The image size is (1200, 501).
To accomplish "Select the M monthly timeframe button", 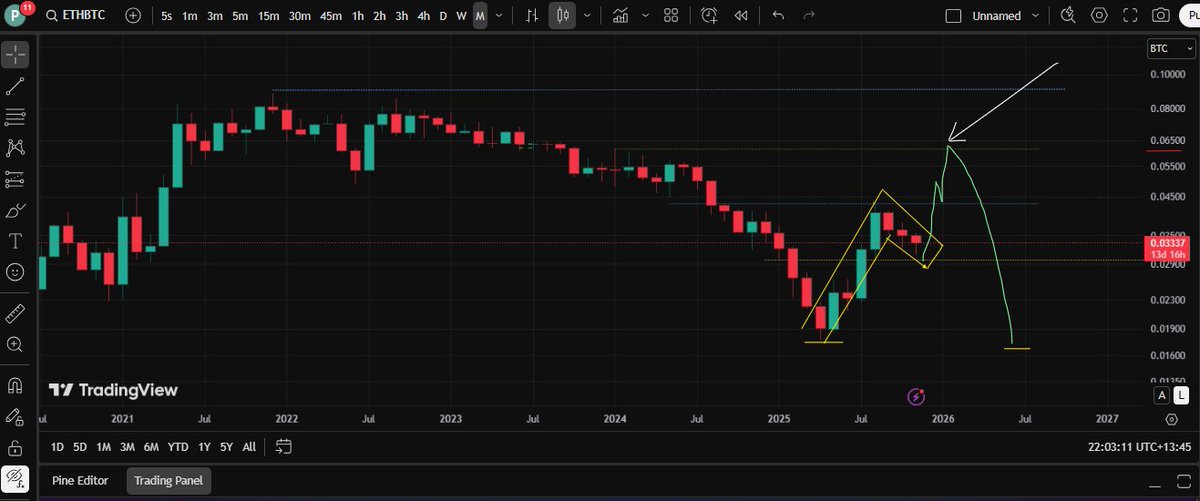I will pos(480,16).
